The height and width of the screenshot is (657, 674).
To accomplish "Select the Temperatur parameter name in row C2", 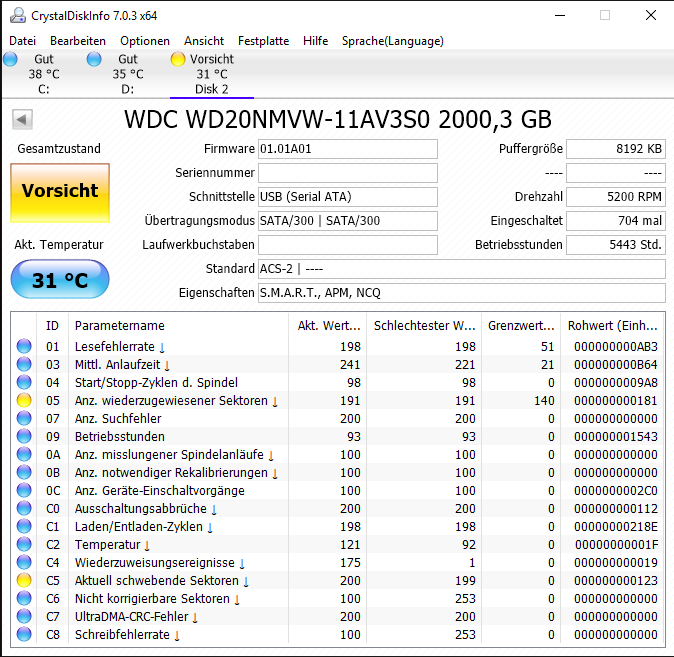I will [x=113, y=545].
